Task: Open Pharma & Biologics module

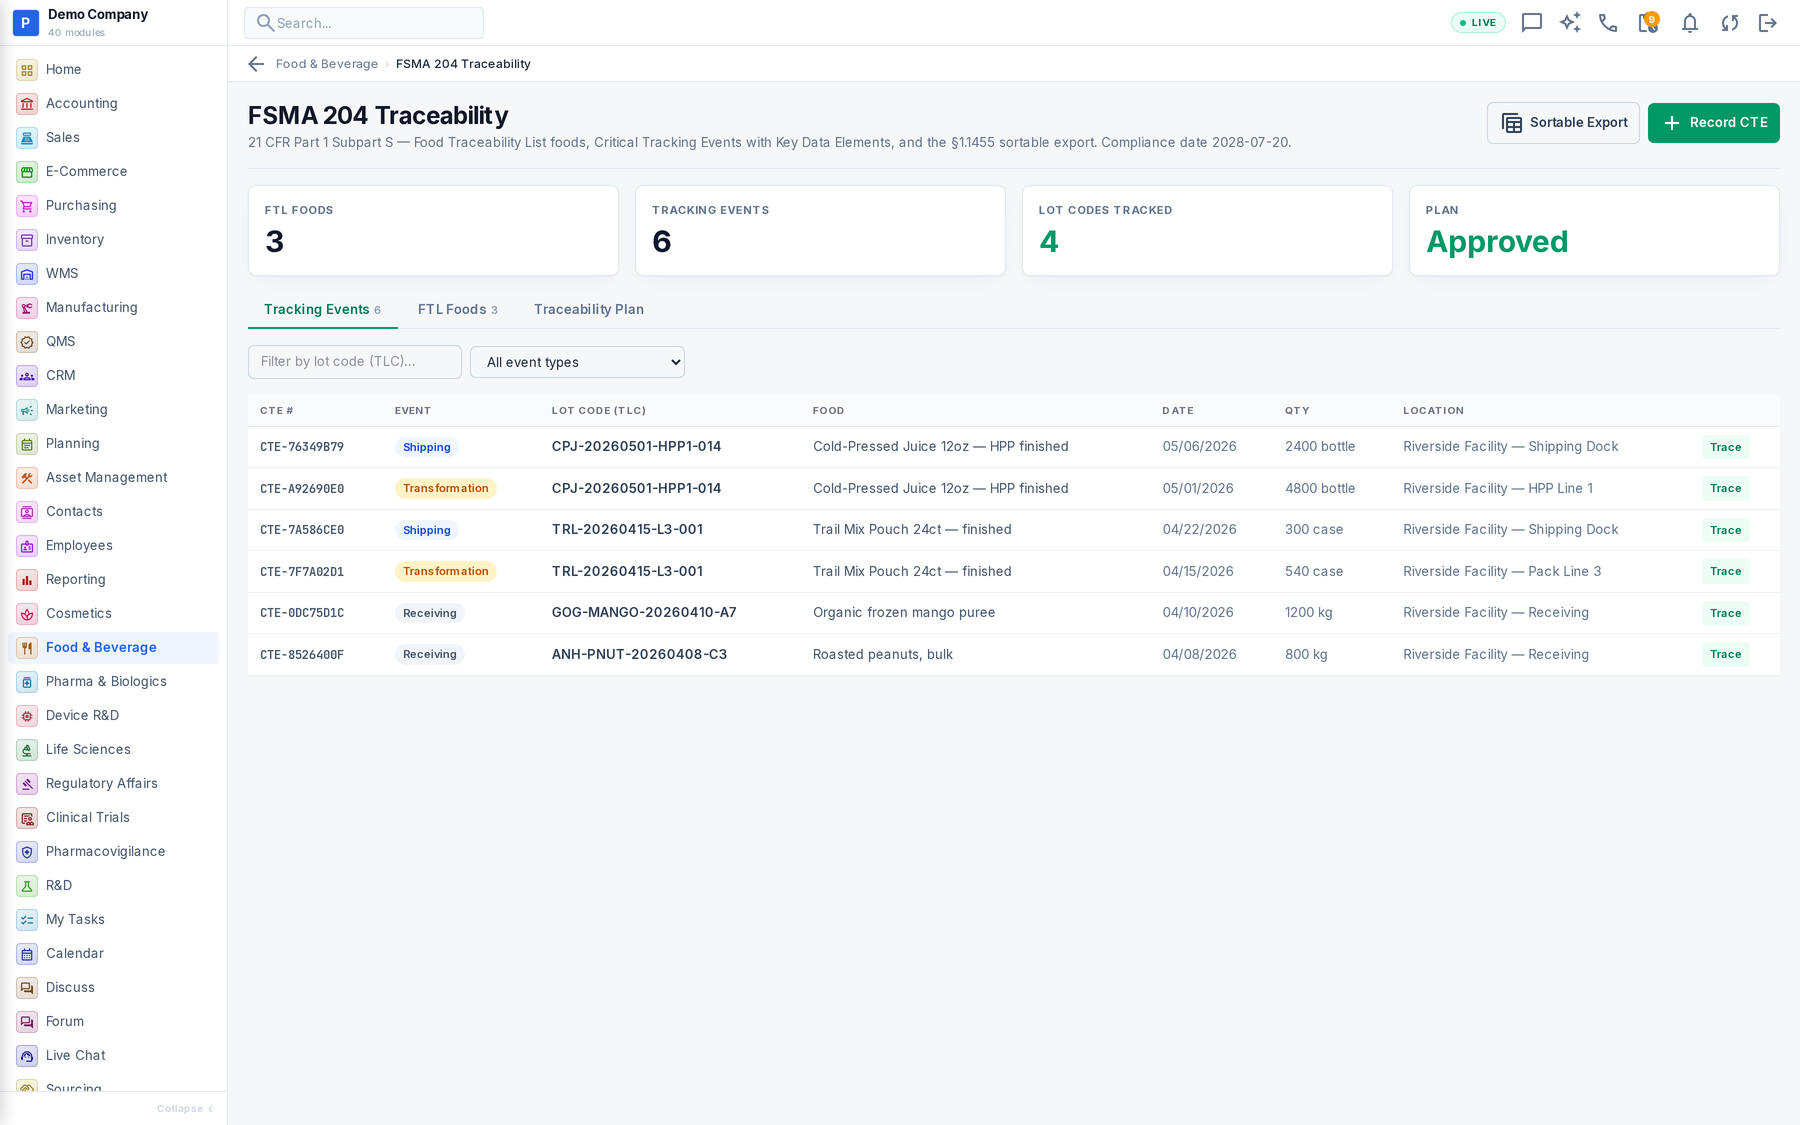Action: (x=113, y=682)
